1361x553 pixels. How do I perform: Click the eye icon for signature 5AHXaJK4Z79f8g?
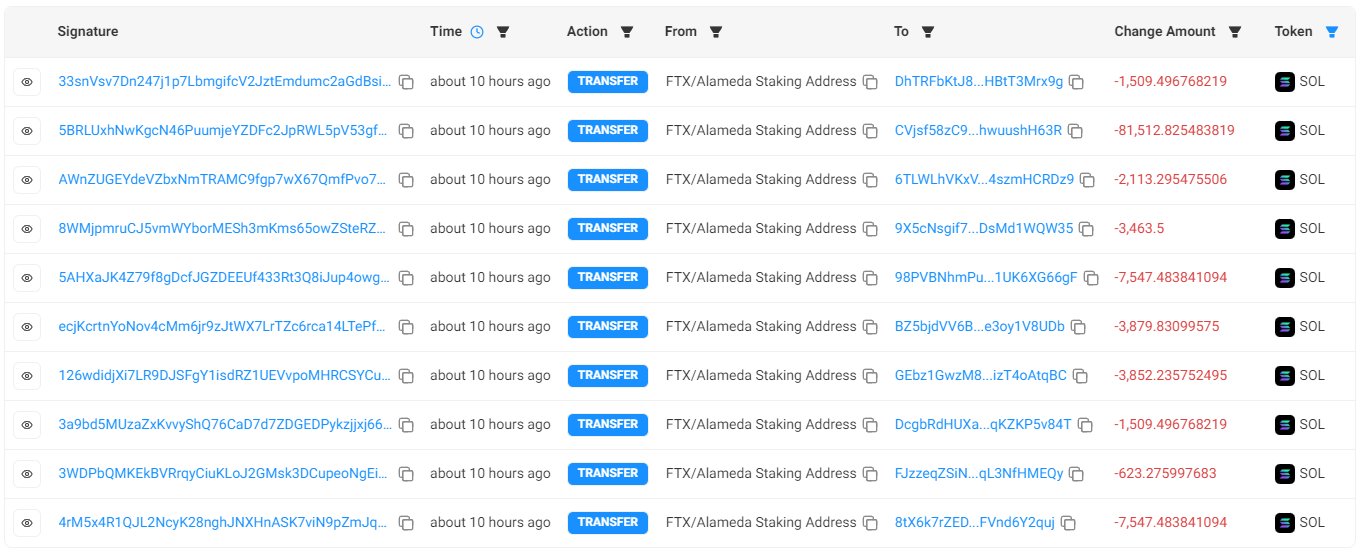pyautogui.click(x=27, y=278)
